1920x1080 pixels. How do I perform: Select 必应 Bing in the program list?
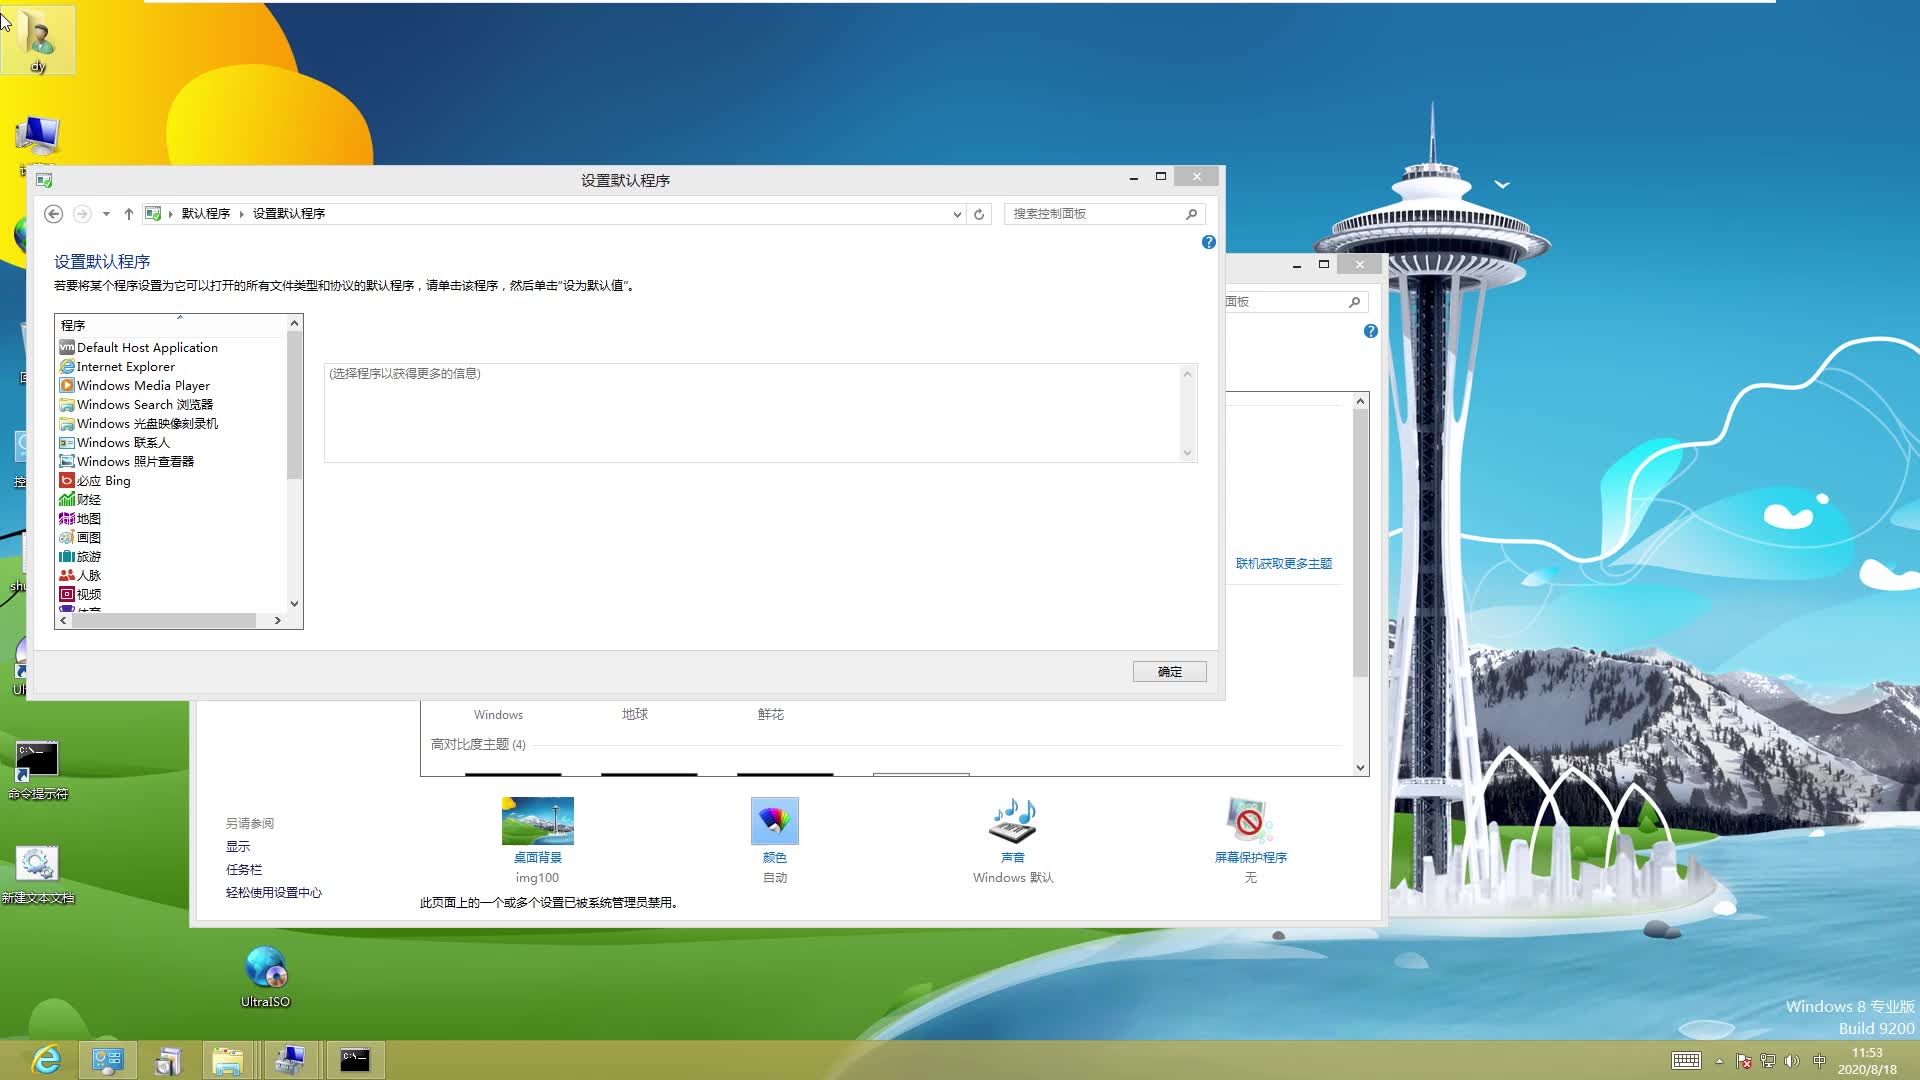pyautogui.click(x=104, y=480)
